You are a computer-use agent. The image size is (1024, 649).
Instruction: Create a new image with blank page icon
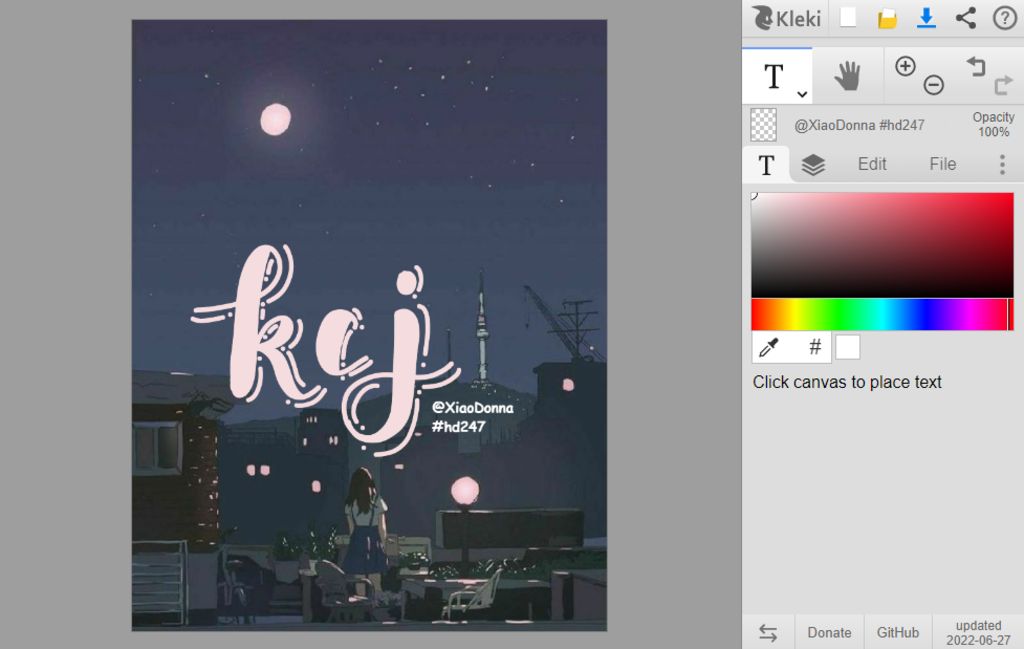(x=848, y=18)
